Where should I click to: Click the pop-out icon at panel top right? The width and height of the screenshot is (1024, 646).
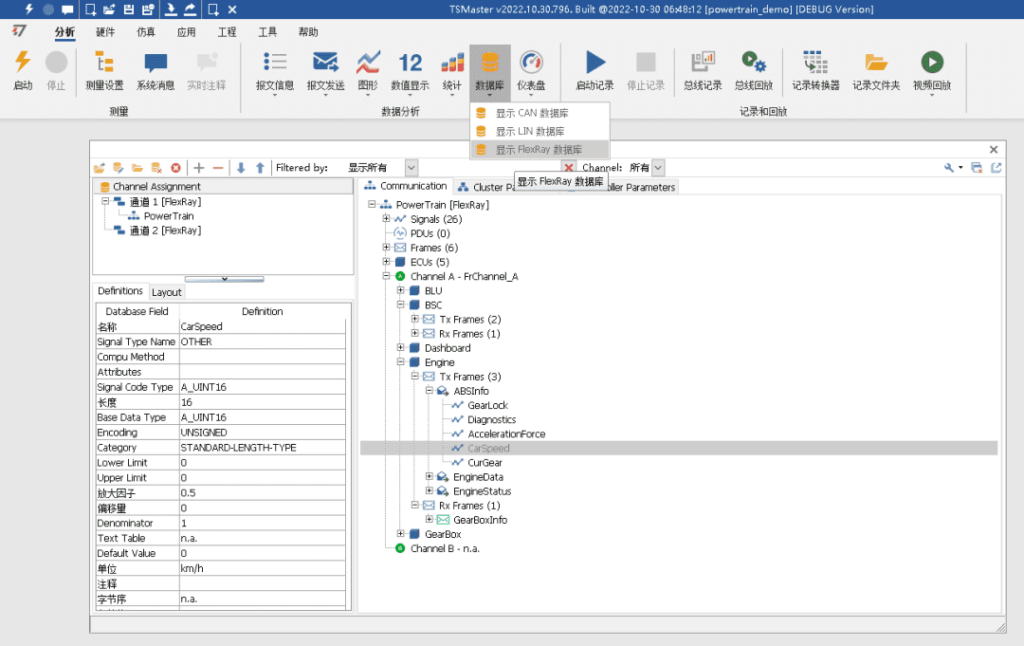click(x=996, y=168)
